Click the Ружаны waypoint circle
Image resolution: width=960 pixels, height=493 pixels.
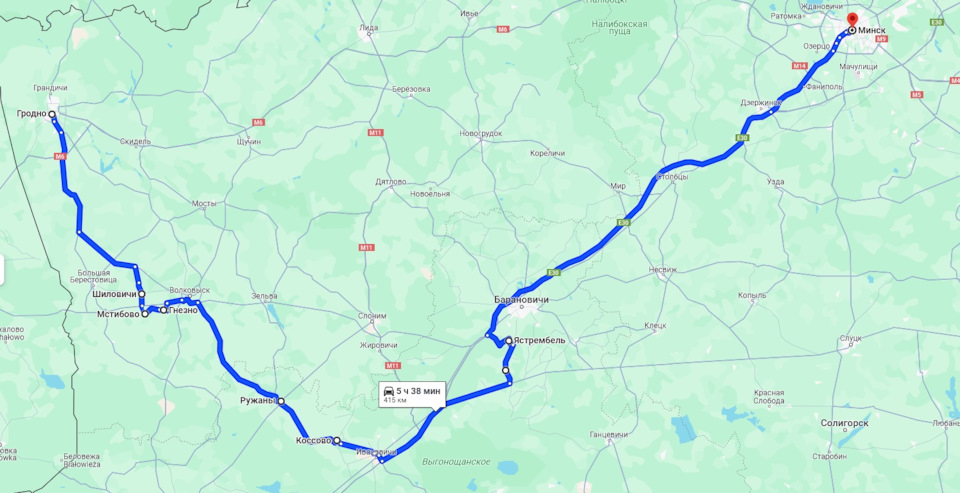[x=281, y=401]
